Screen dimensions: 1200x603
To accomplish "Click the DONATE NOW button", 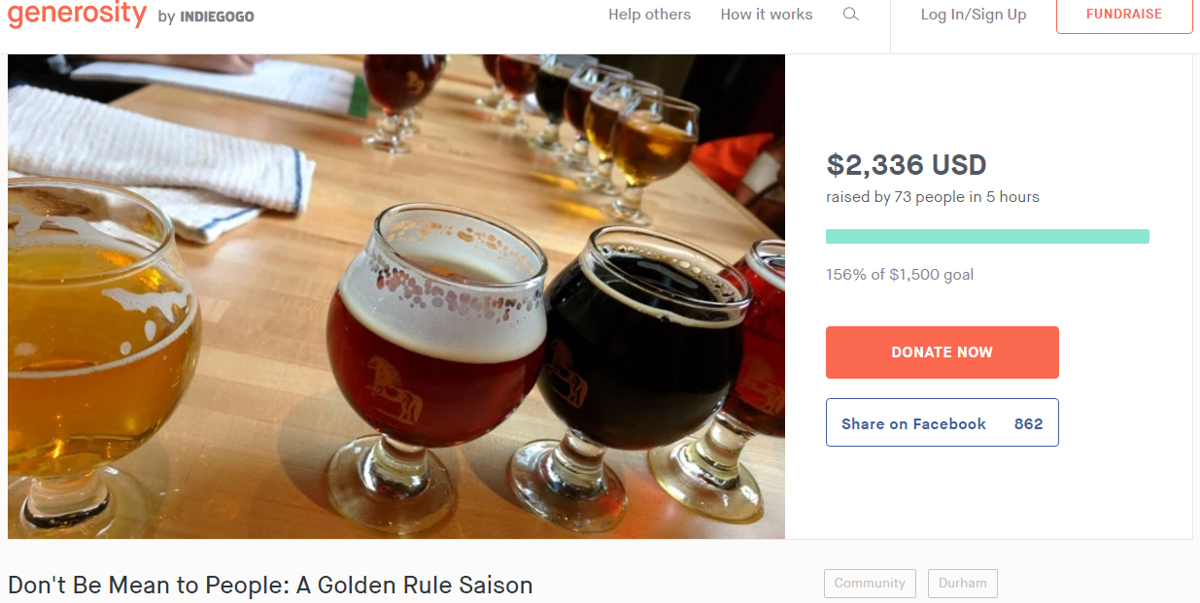I will (x=942, y=352).
